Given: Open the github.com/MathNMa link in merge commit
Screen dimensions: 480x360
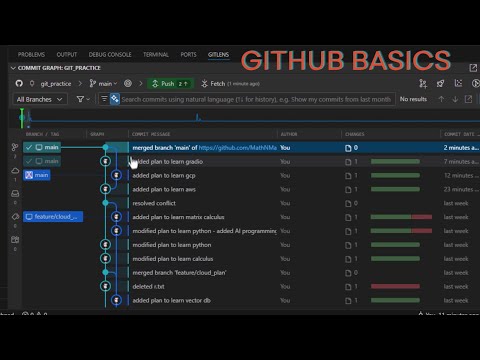Looking at the screenshot, I should (238, 148).
